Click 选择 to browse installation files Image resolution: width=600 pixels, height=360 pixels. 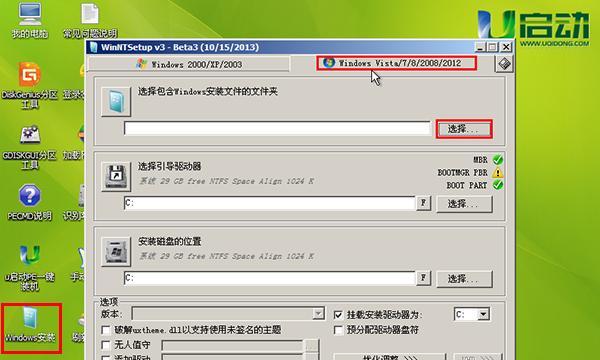(x=464, y=129)
